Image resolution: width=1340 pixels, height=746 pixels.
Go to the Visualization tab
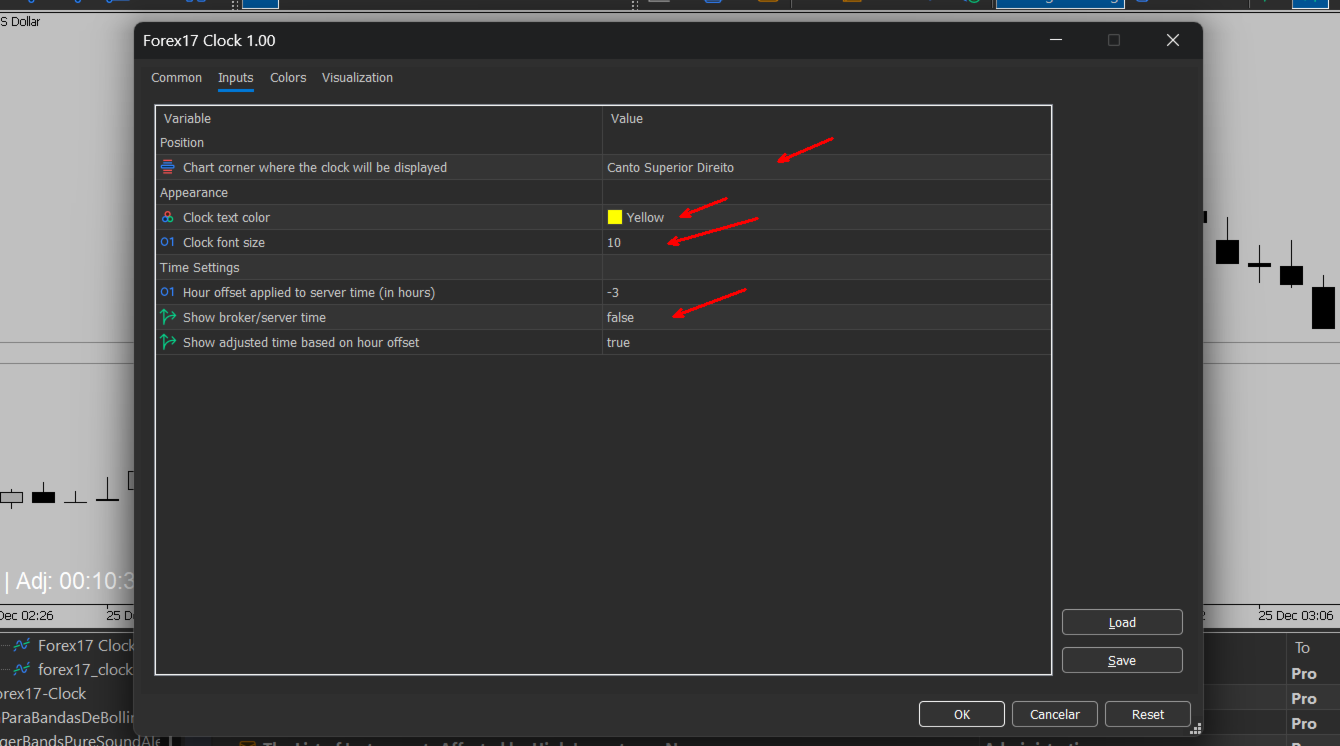[357, 78]
